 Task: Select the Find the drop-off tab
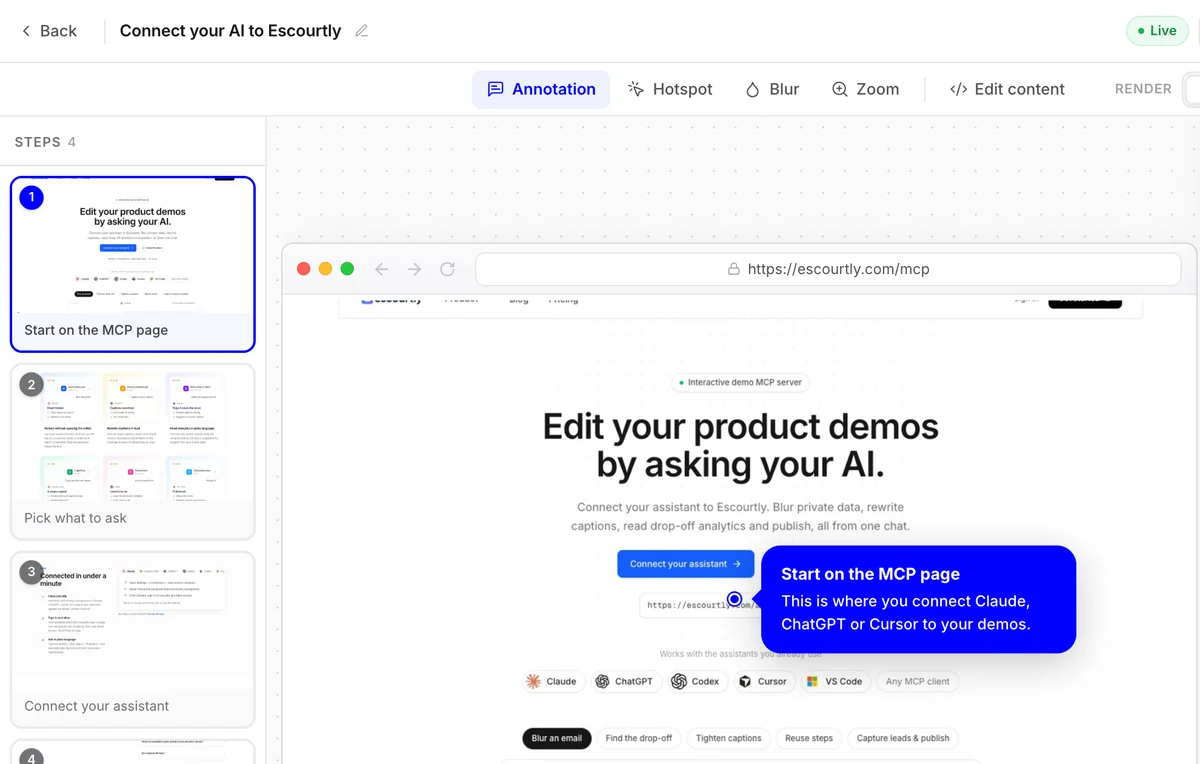pos(639,738)
